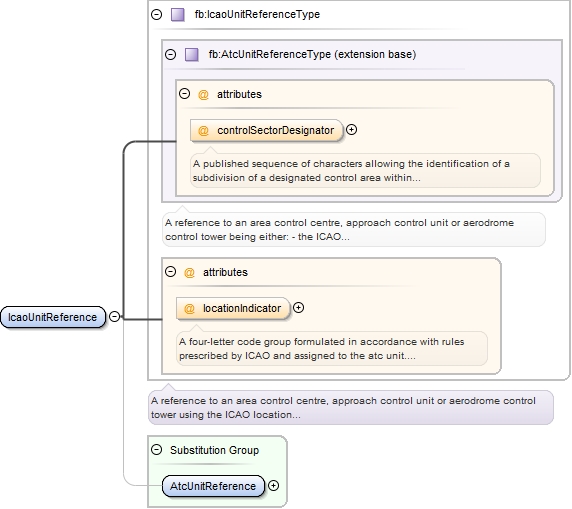Collapse fb:AtcUnitReferenceType extension base section
572x509 pixels.
[170, 55]
